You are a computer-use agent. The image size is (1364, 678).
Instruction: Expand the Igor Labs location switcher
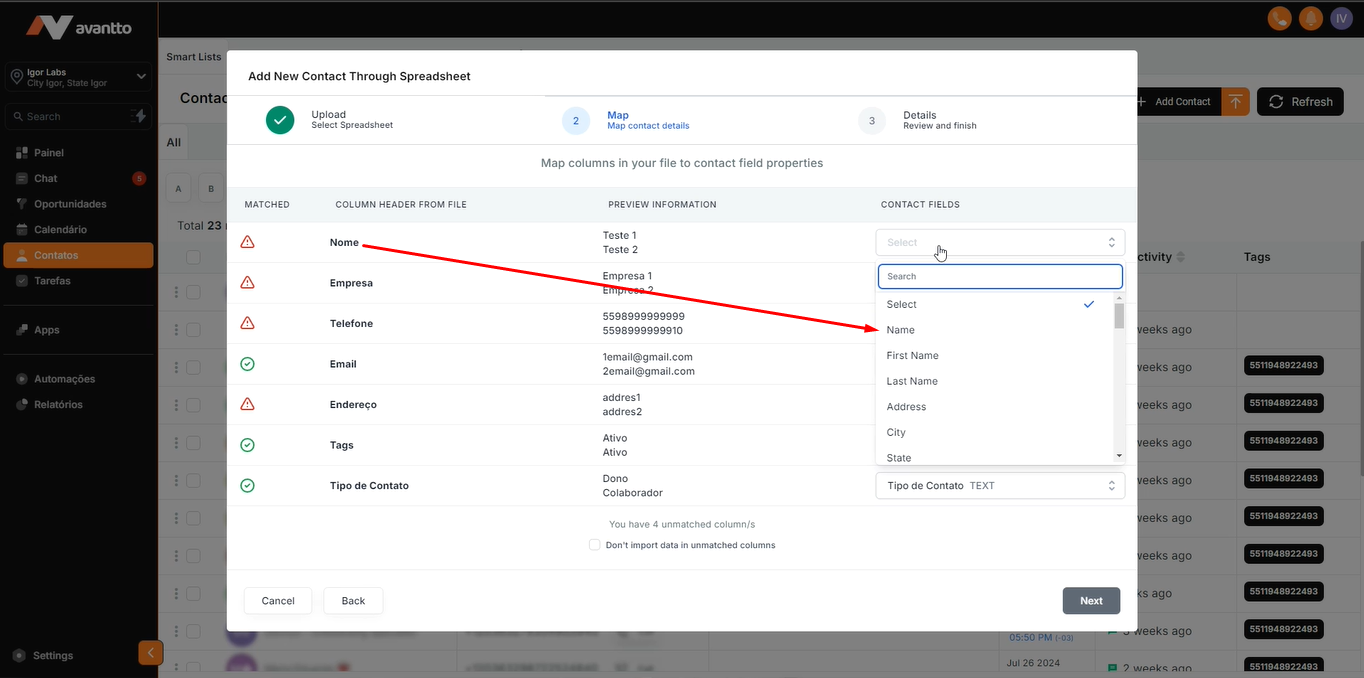[141, 76]
